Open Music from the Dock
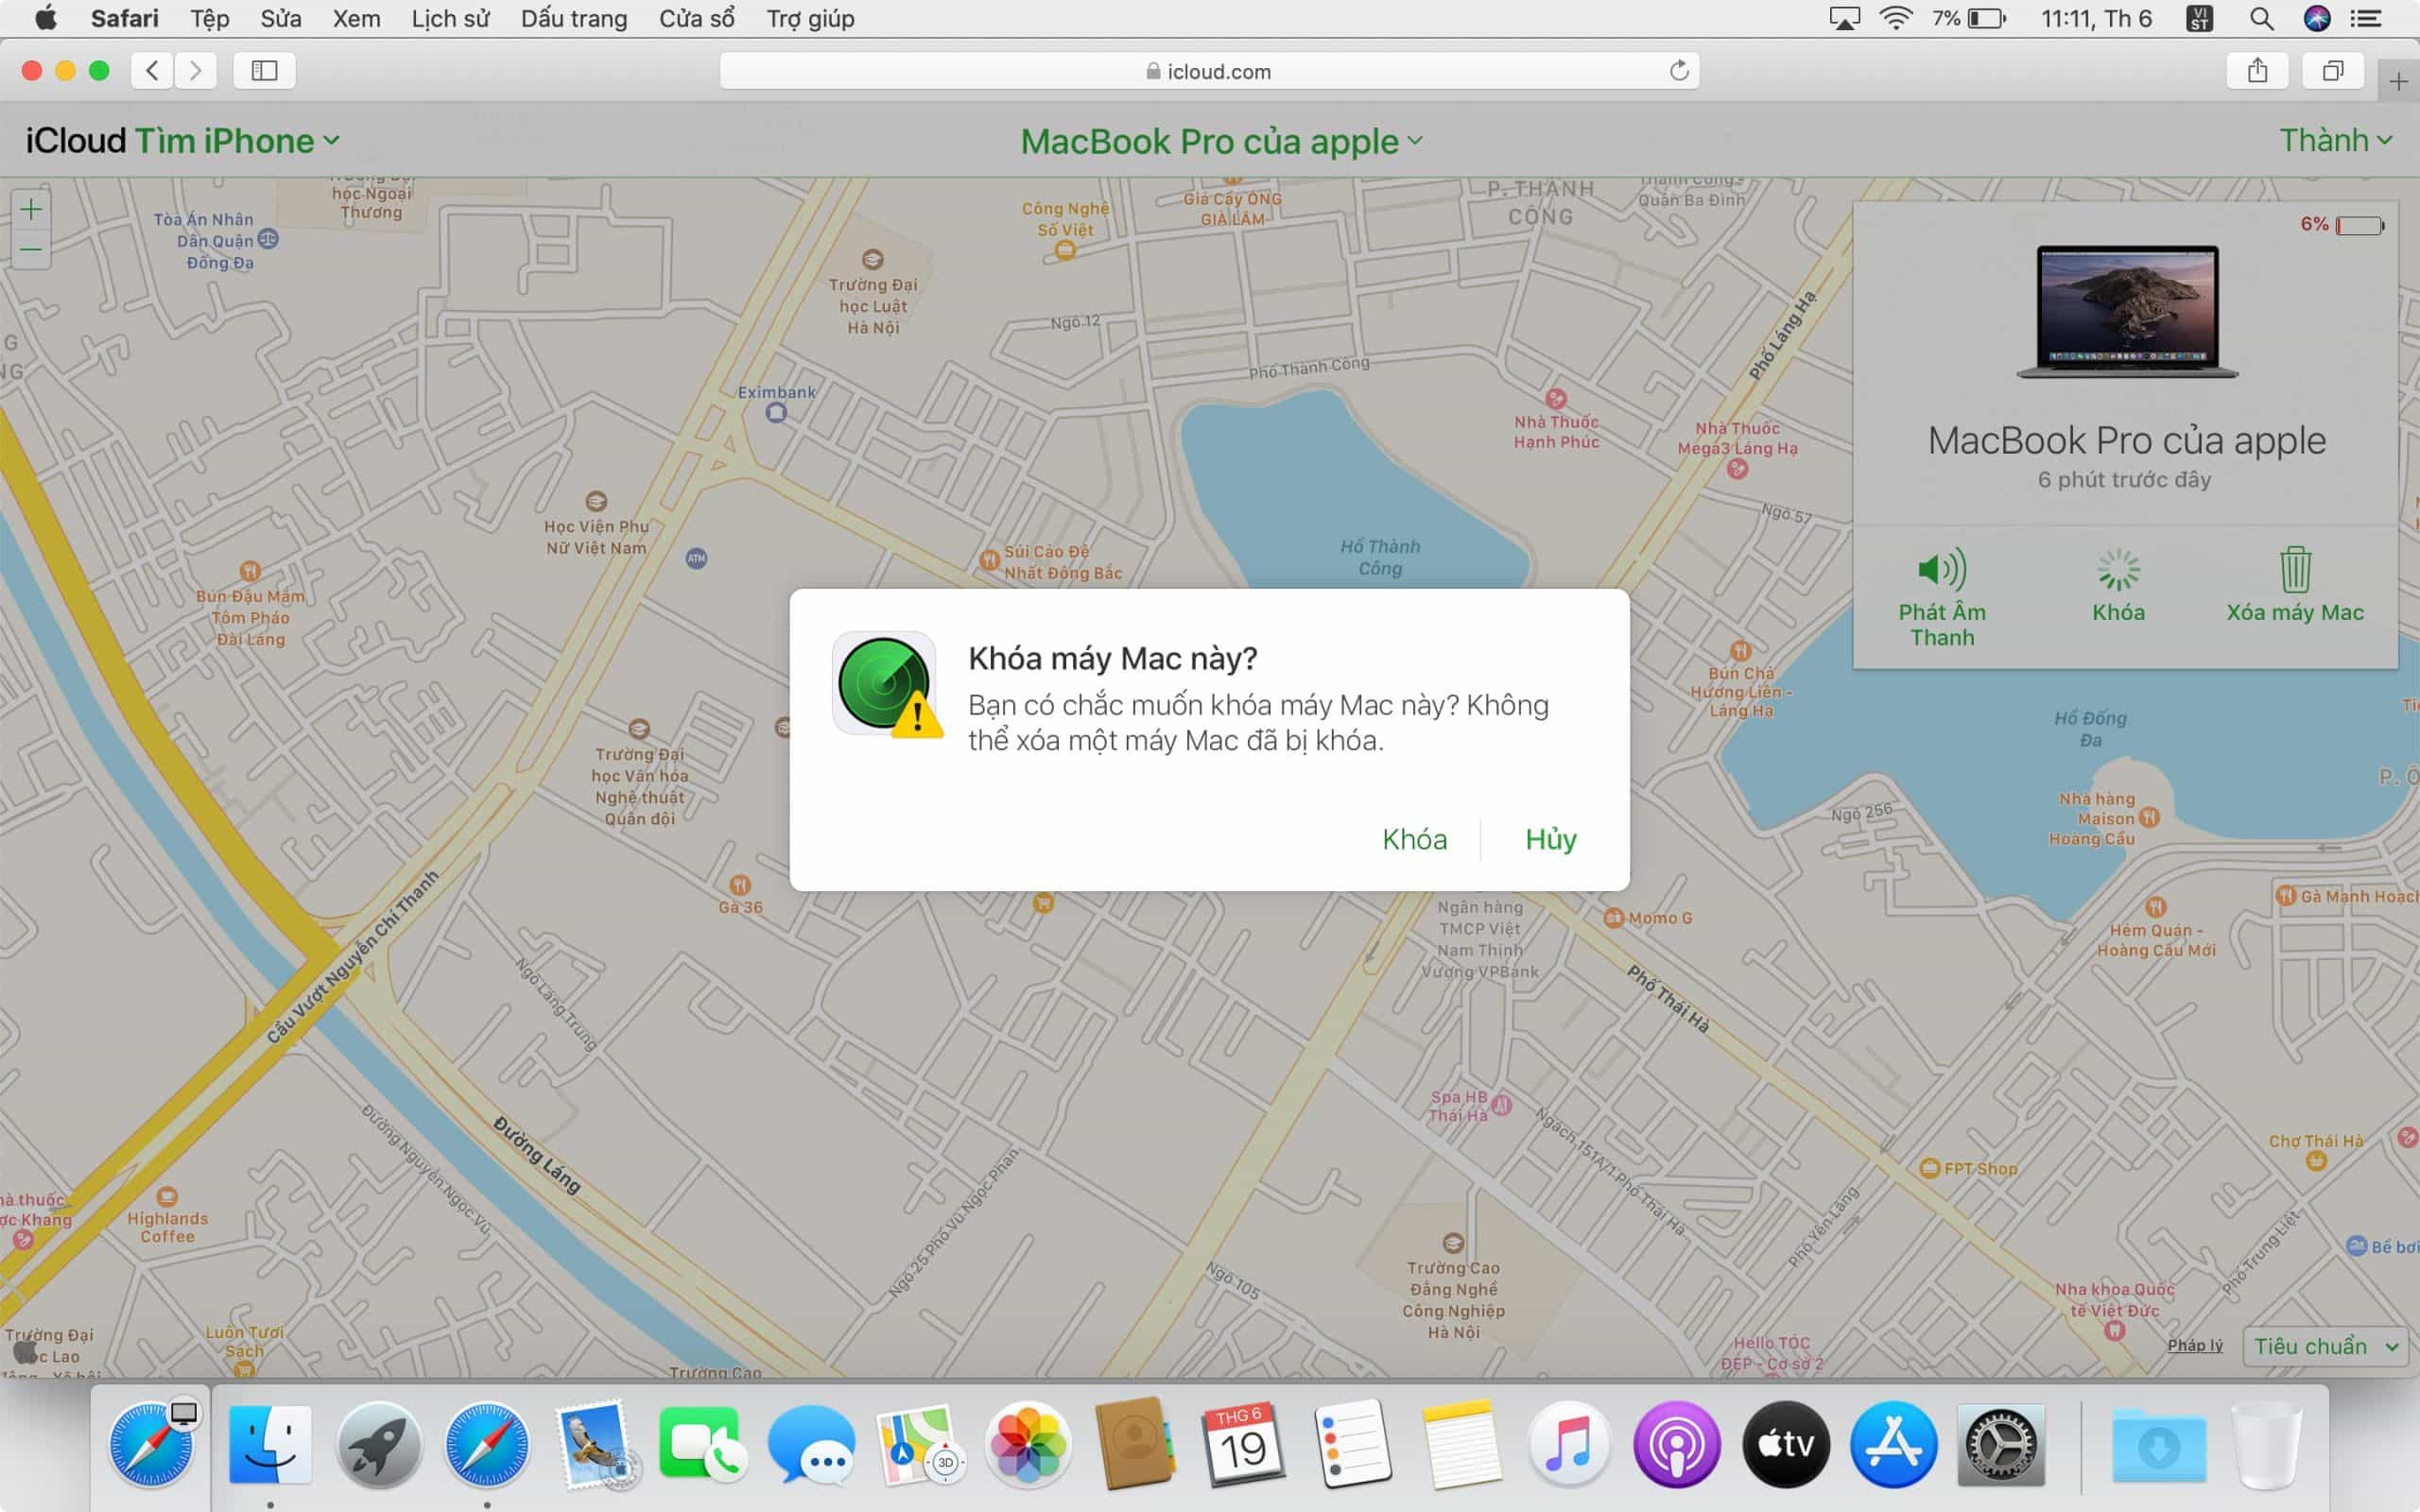The image size is (2420, 1512). (x=1568, y=1444)
